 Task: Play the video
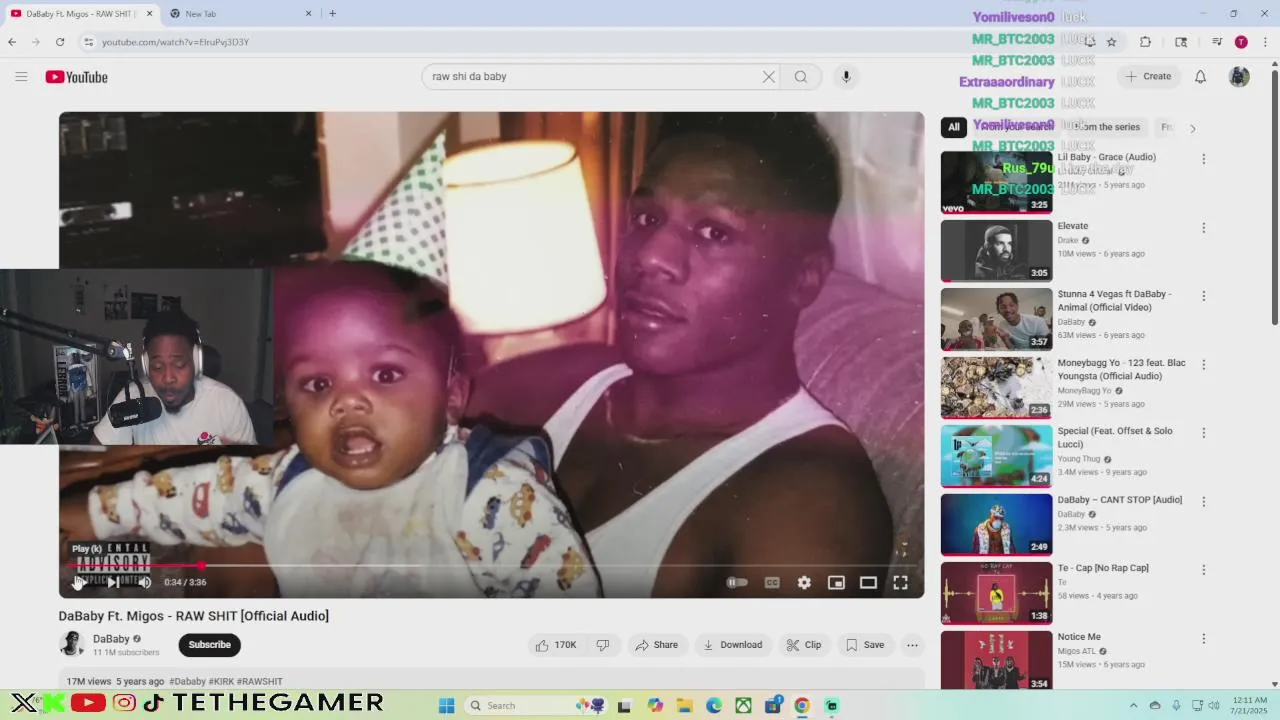79,582
